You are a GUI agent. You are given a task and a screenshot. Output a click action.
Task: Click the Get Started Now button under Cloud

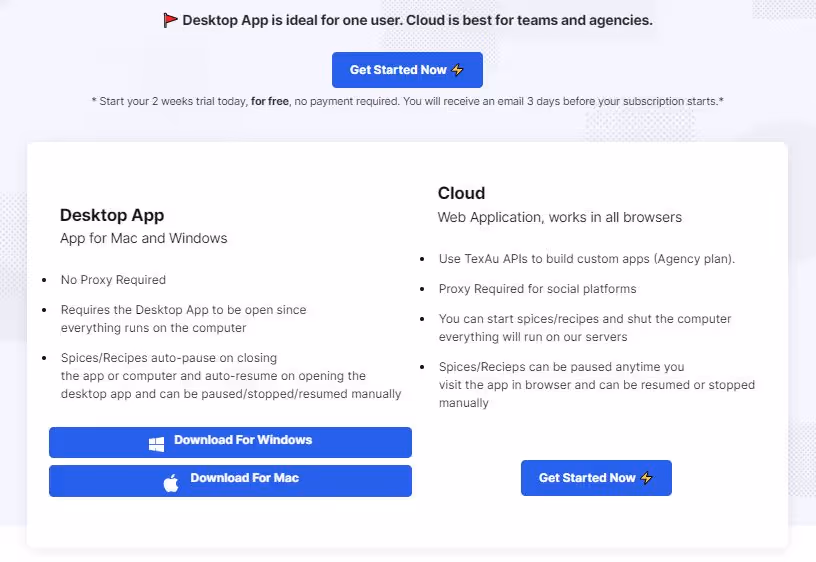(596, 478)
